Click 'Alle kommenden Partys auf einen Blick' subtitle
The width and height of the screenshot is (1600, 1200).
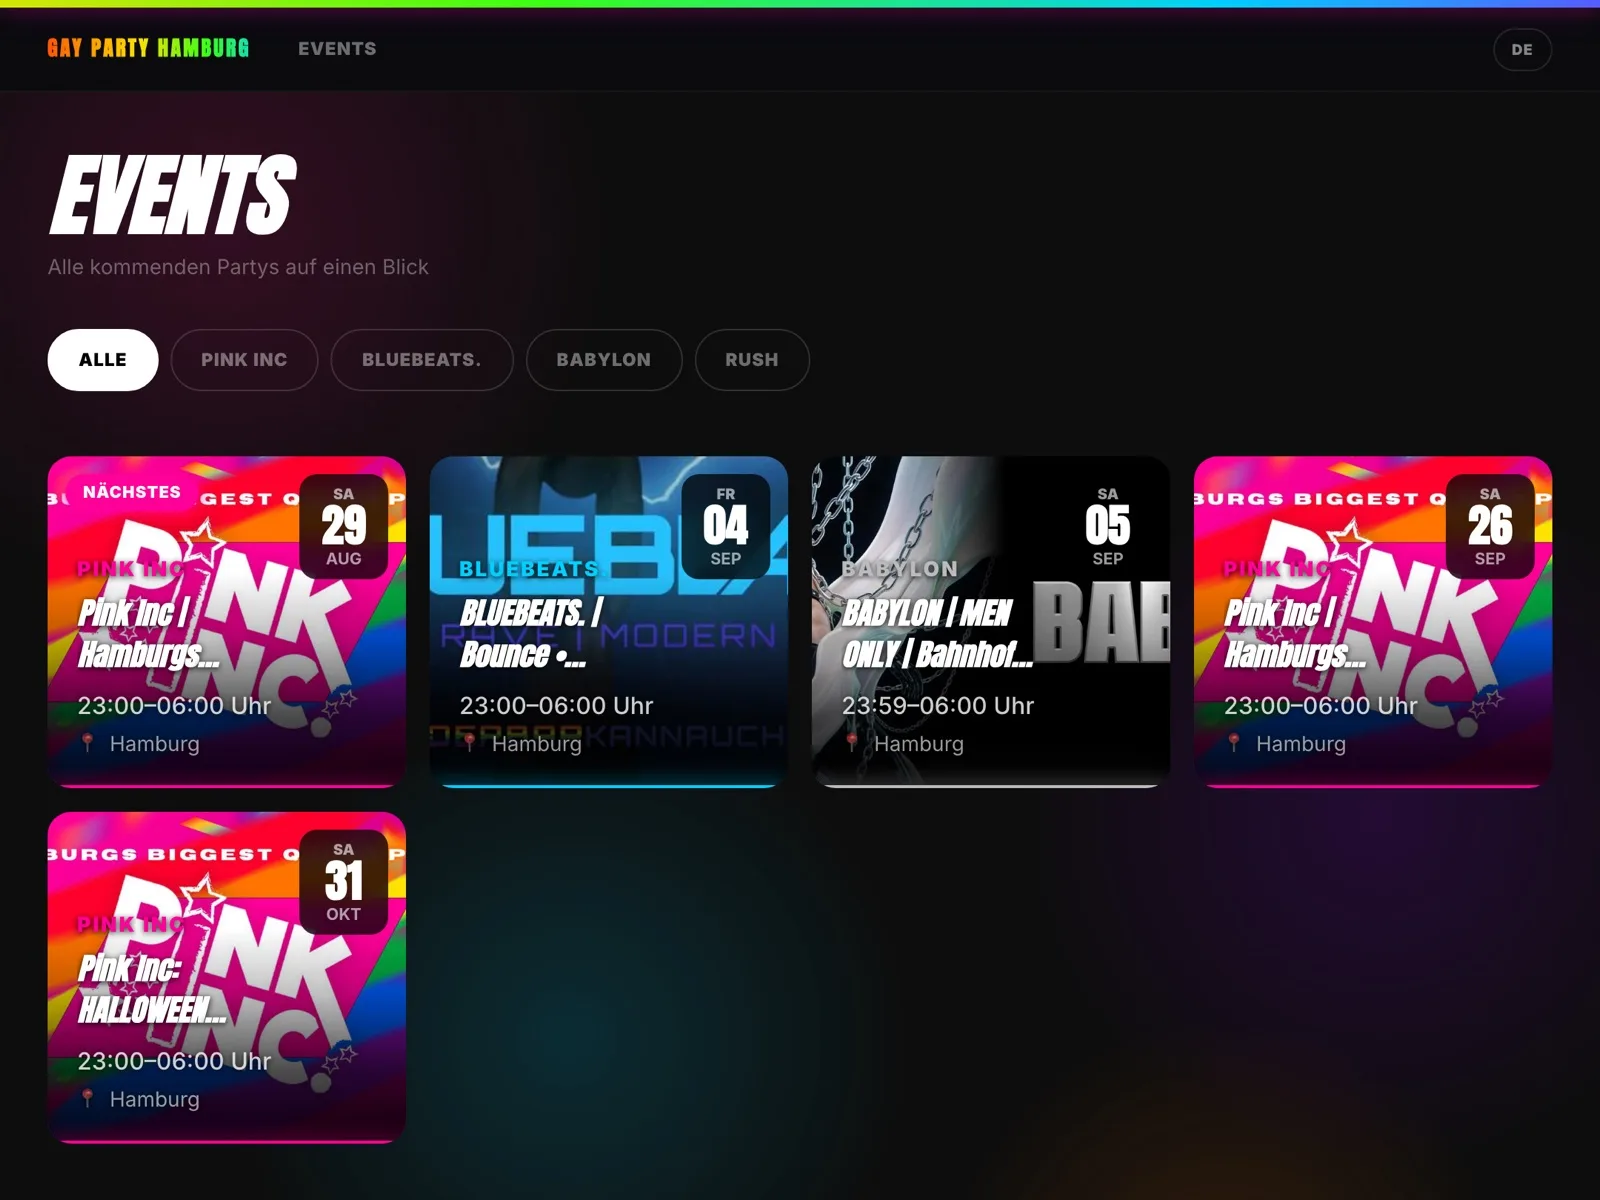[x=238, y=267]
